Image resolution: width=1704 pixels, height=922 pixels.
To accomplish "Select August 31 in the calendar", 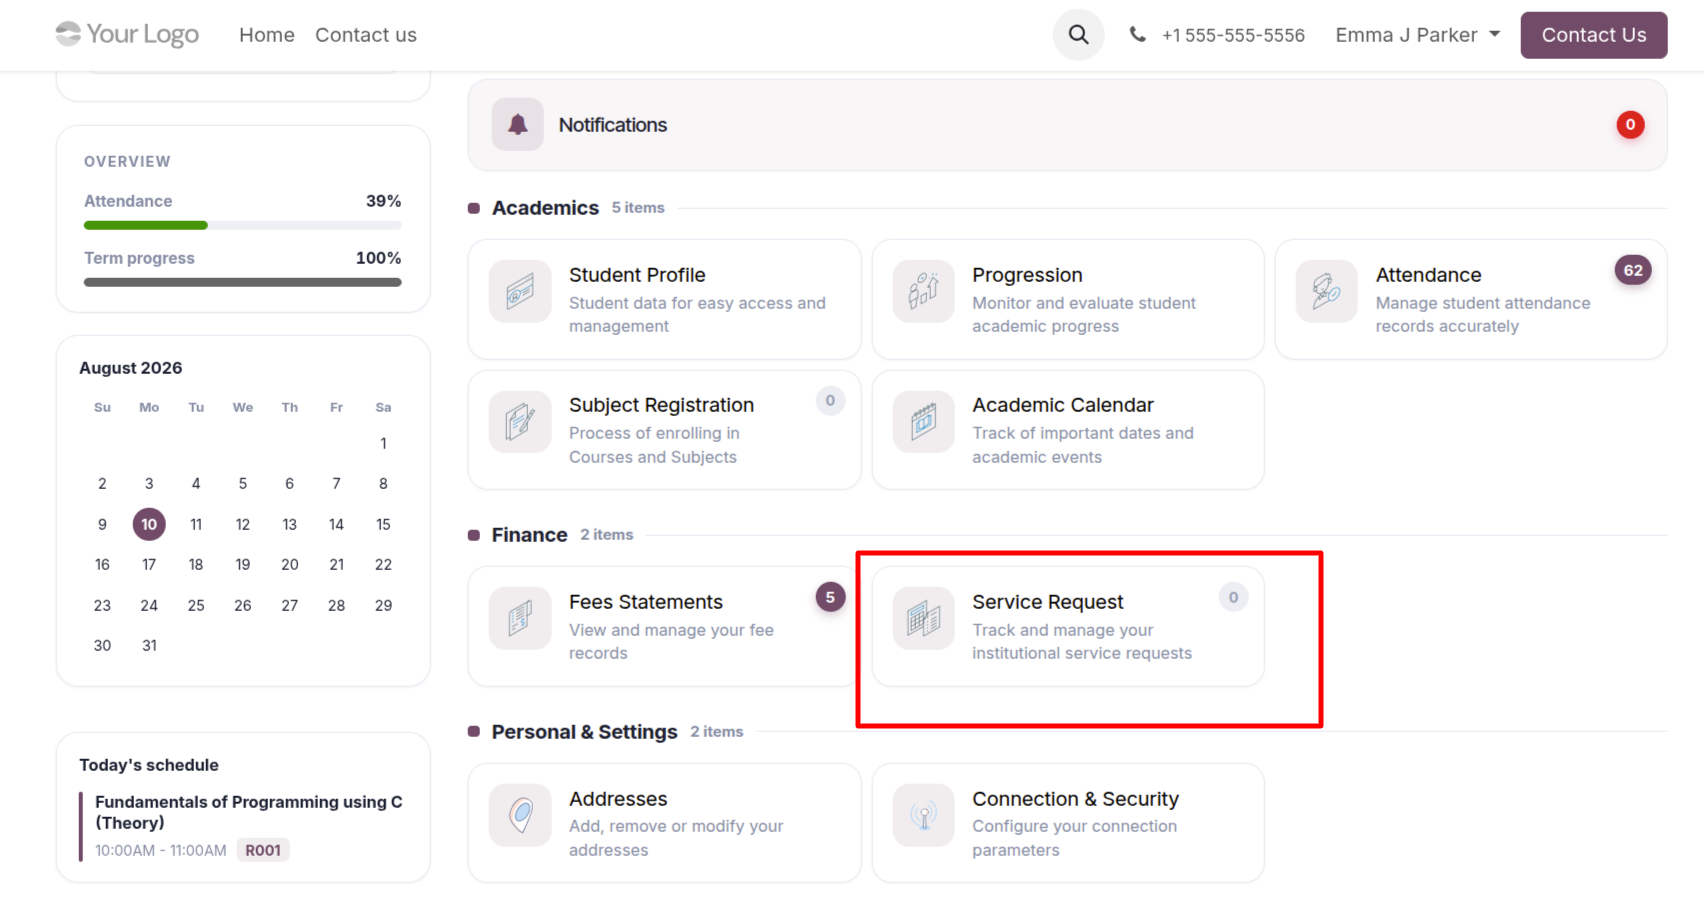I will 149,646.
